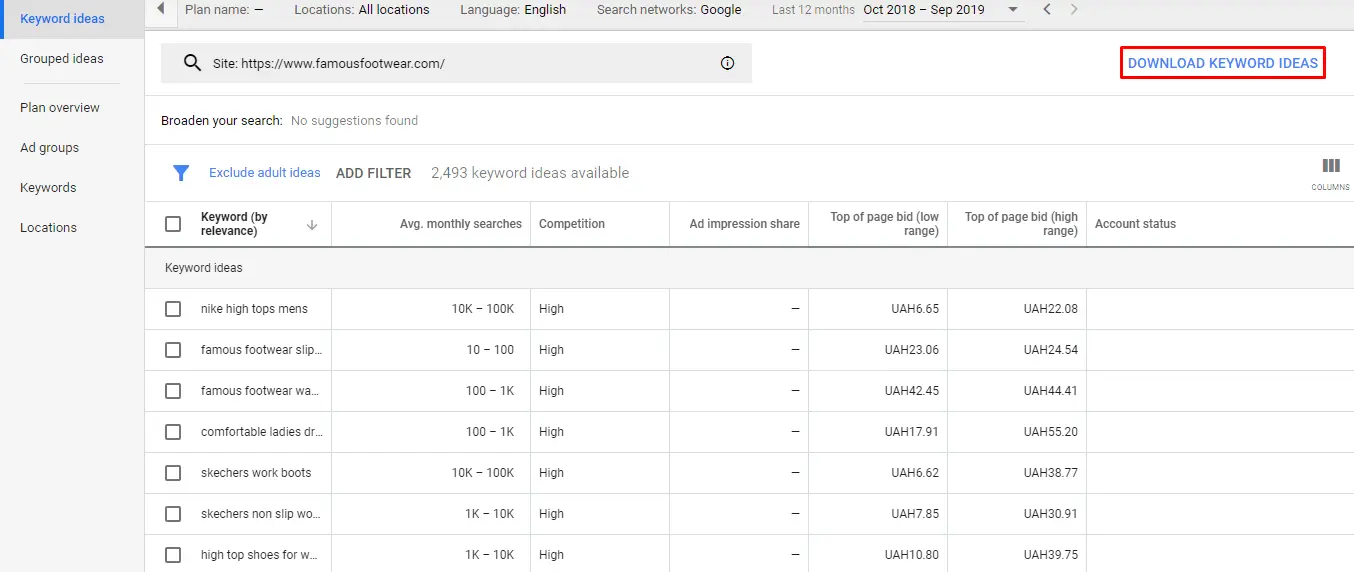The width and height of the screenshot is (1354, 572).
Task: Click the Exclude adult ideas filter link
Action: click(265, 173)
